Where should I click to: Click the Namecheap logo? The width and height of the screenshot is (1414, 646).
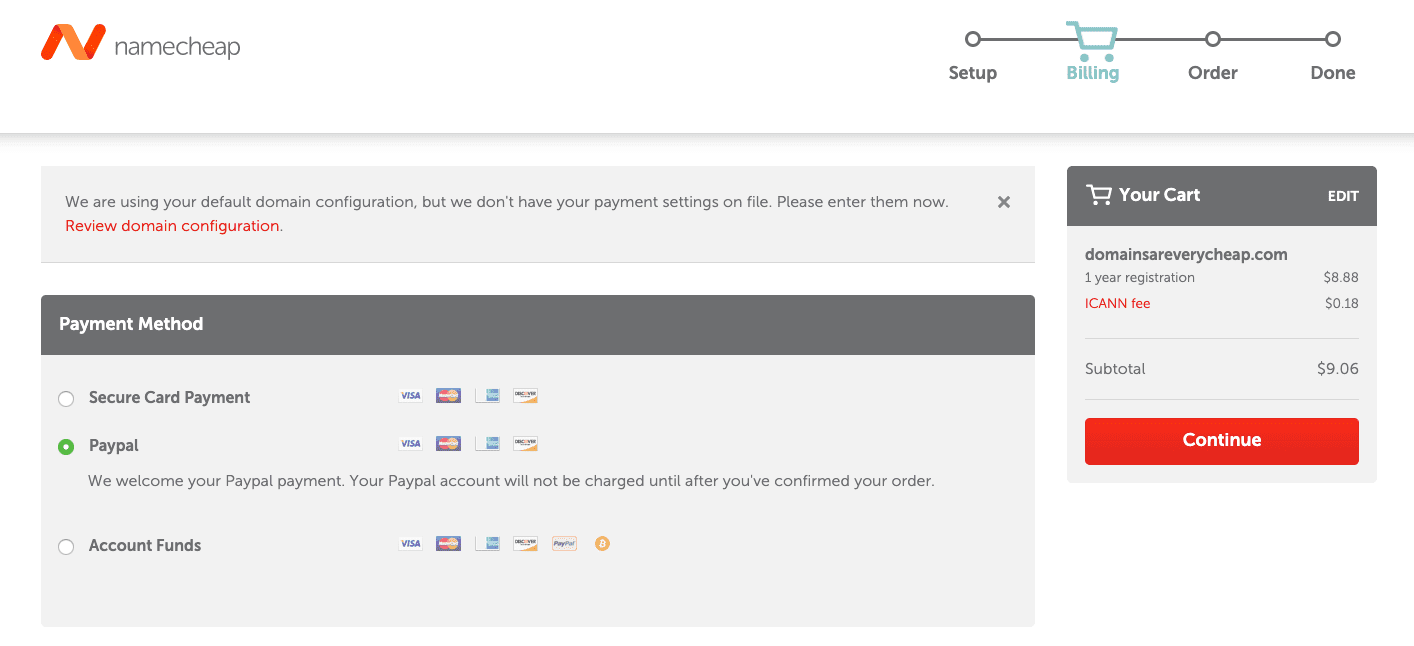pyautogui.click(x=140, y=43)
